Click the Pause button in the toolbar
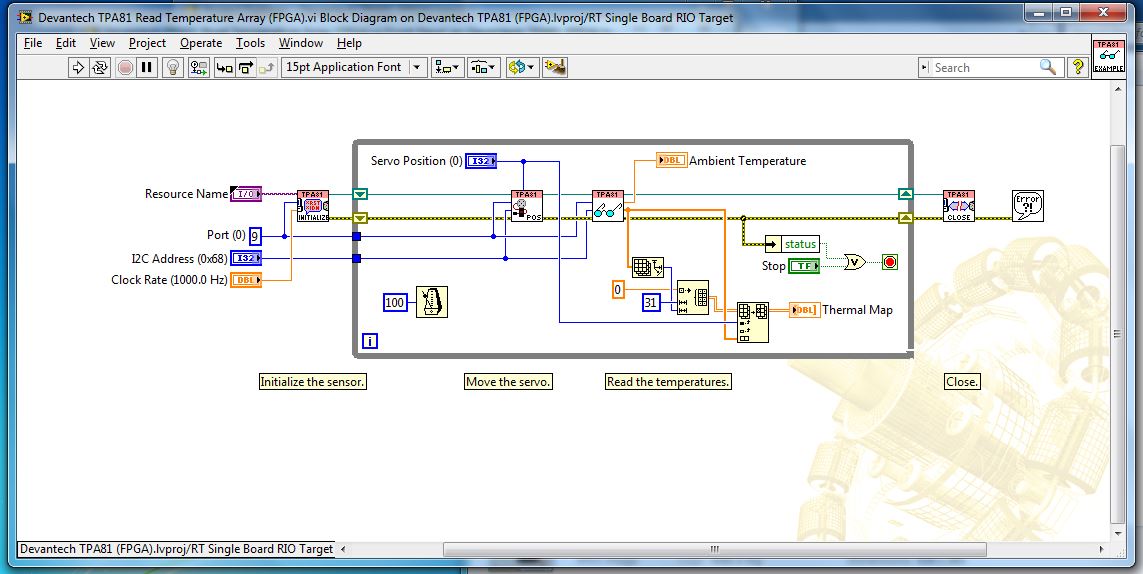The height and width of the screenshot is (574, 1143). click(147, 67)
